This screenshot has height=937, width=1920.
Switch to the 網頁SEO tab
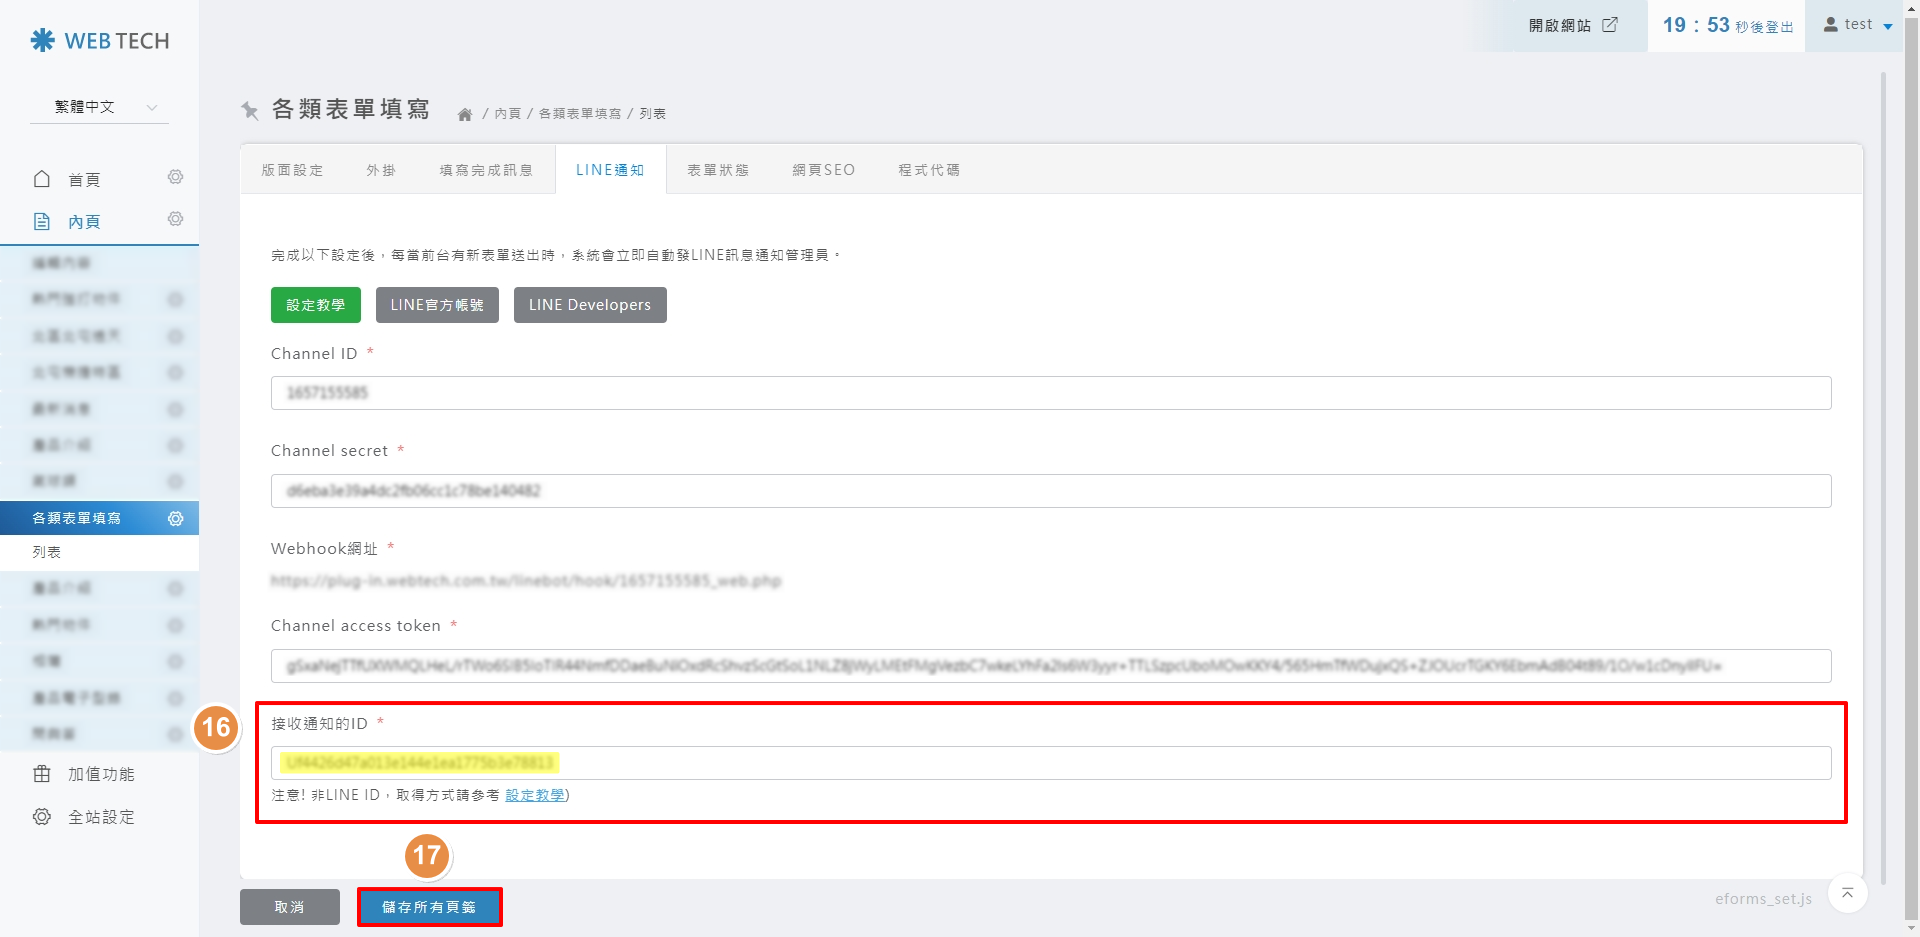pos(823,170)
